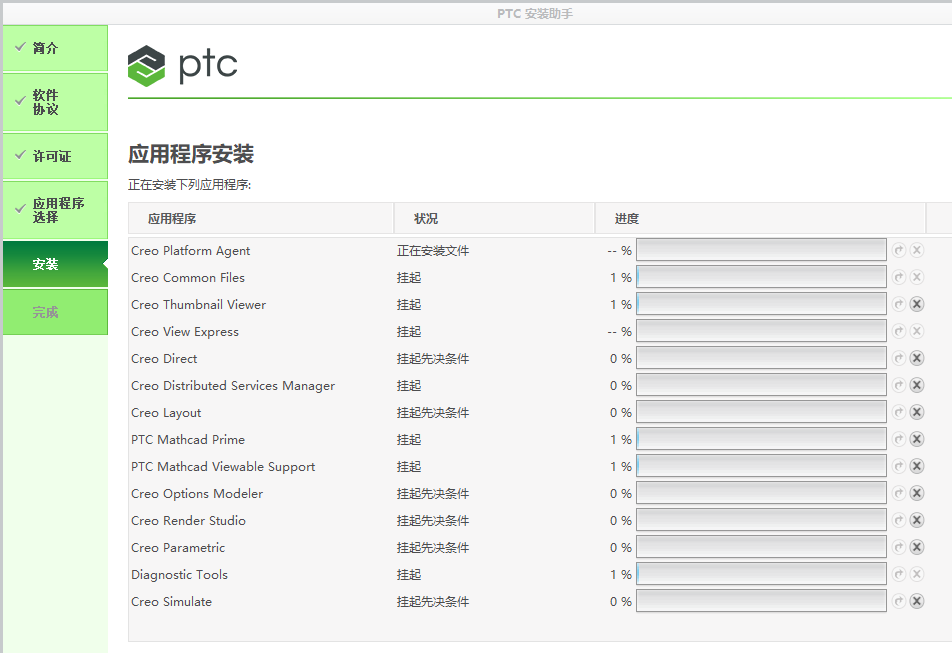The image size is (952, 653).
Task: Click the 状况 column header
Action: tap(494, 218)
